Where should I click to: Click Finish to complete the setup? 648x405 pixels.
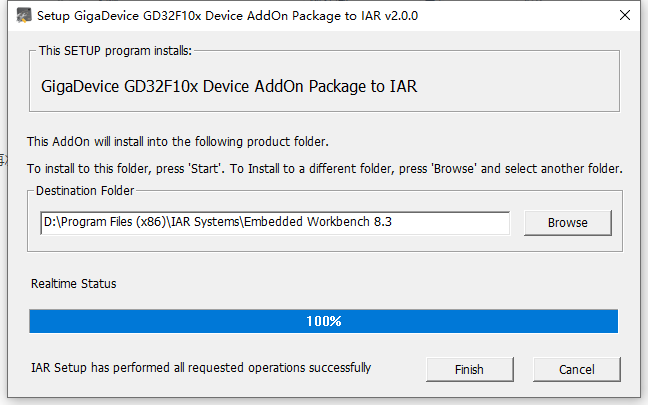(x=469, y=369)
